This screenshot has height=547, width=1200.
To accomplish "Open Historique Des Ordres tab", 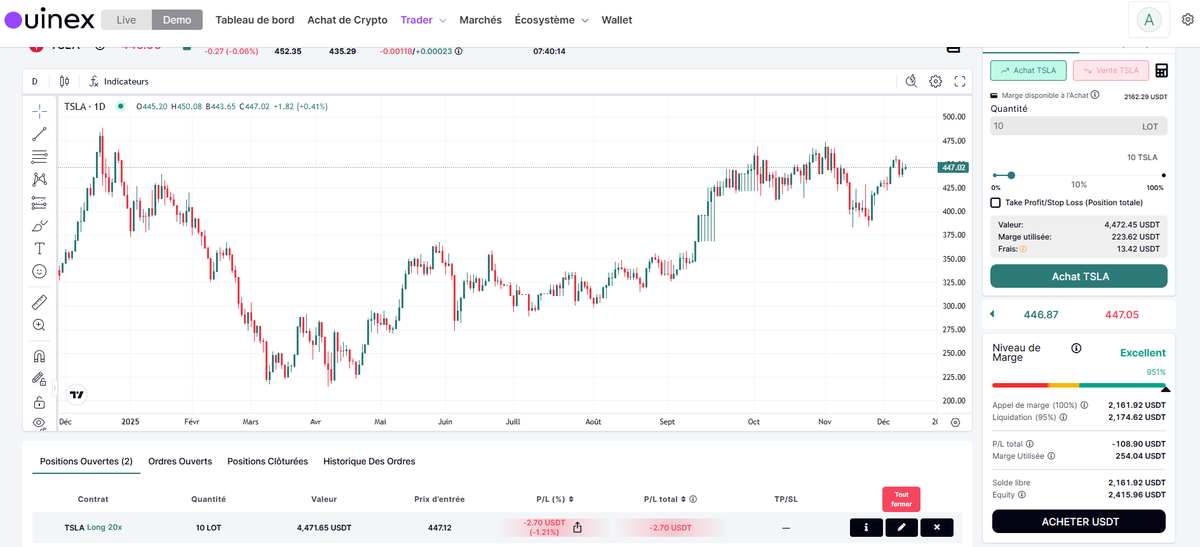I will click(x=369, y=461).
